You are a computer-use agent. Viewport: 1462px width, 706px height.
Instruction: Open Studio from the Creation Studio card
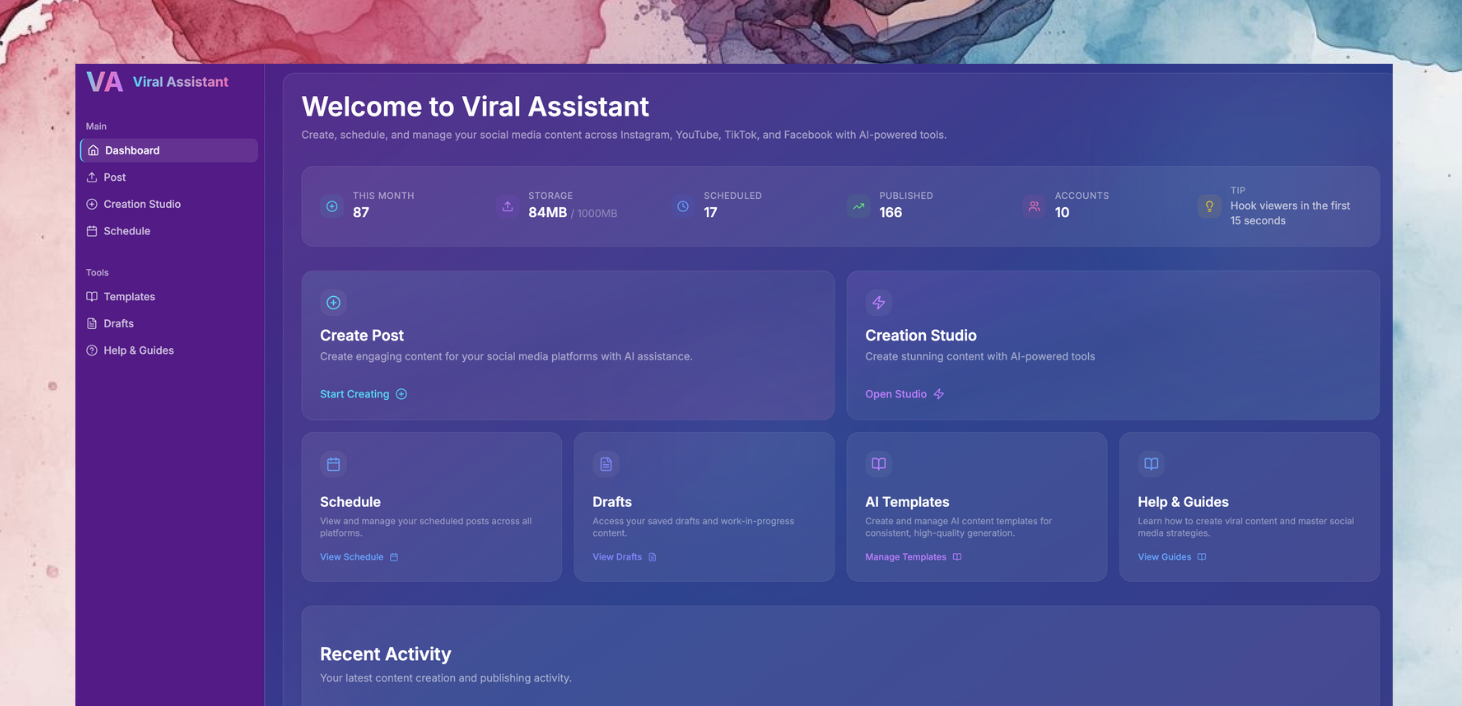click(896, 393)
